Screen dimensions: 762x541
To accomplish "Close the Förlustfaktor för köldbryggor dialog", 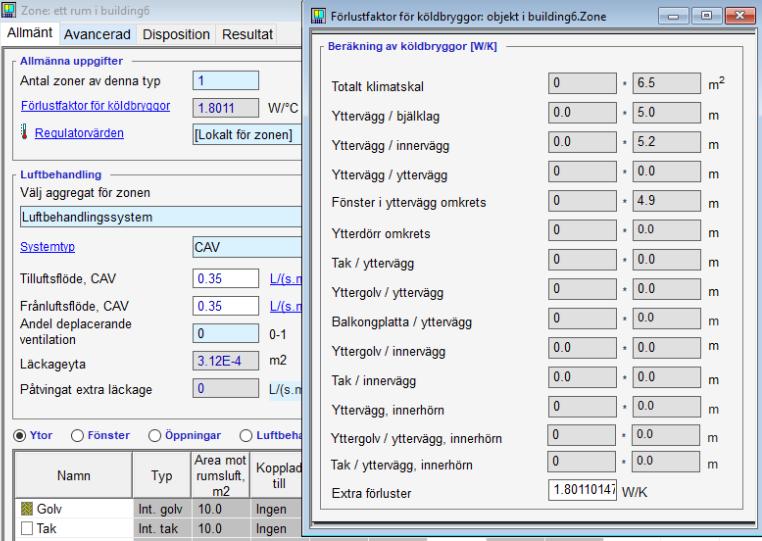I will (x=740, y=16).
